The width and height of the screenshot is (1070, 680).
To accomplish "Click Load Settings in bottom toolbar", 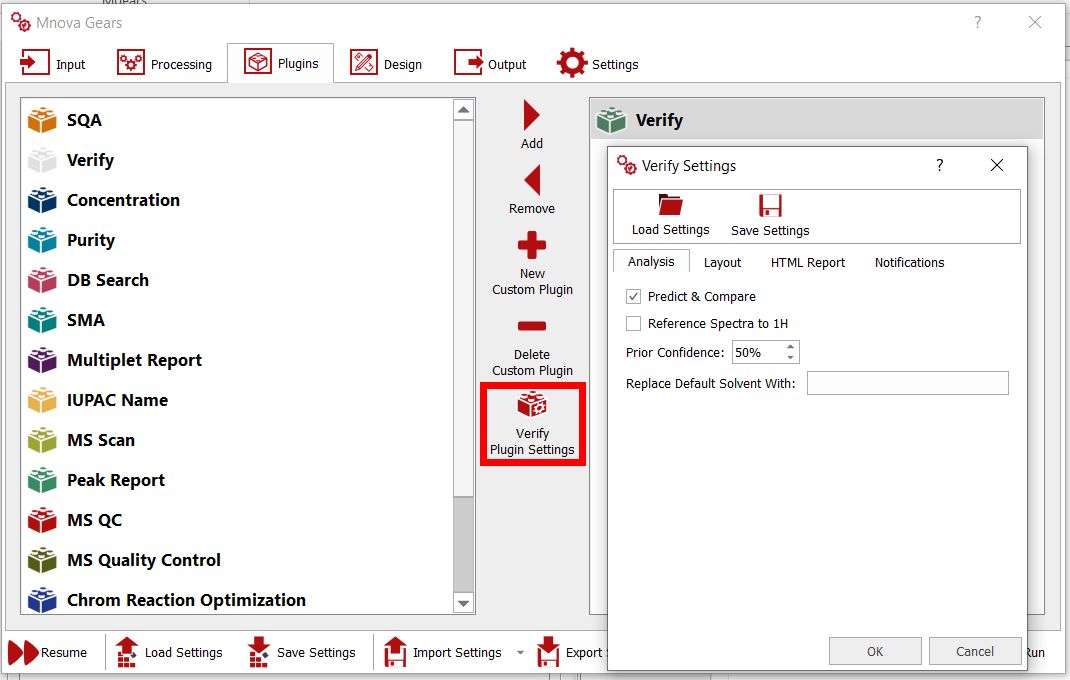I will click(169, 652).
